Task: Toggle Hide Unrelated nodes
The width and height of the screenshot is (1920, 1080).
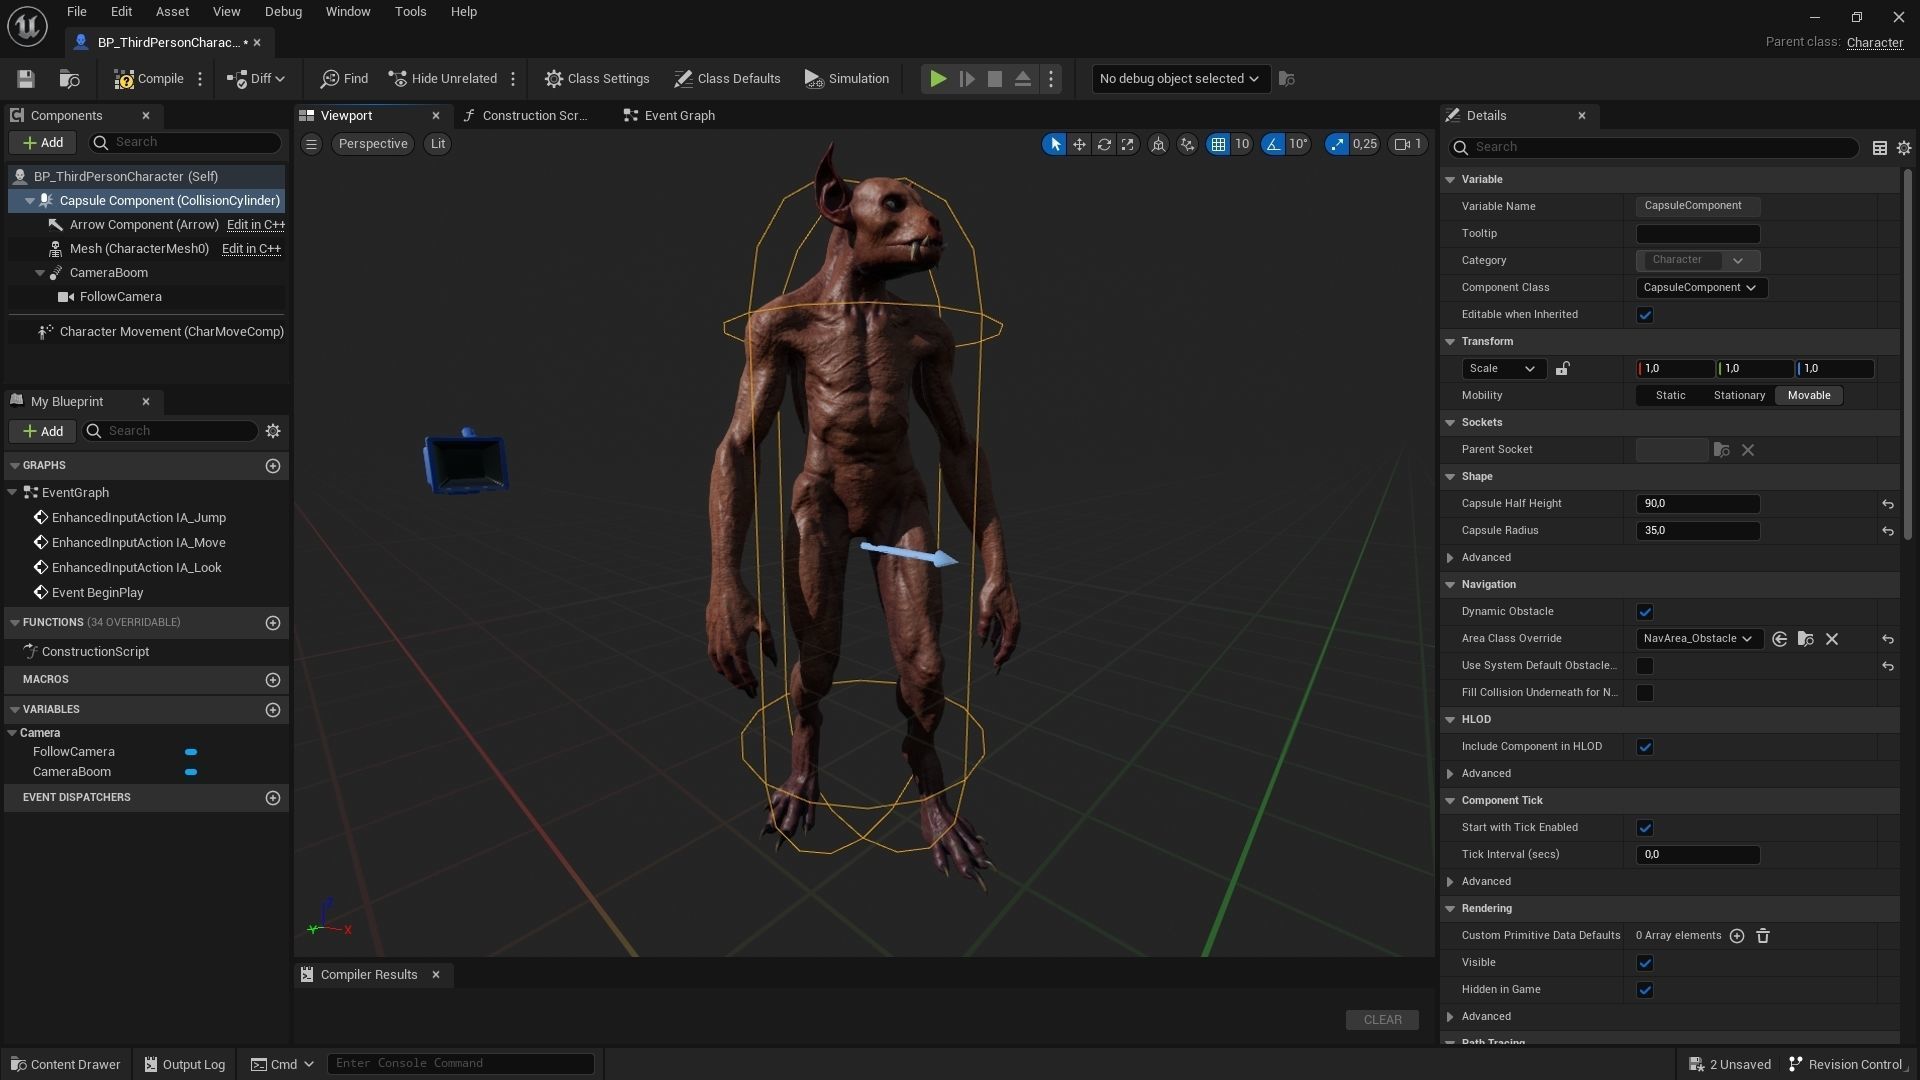Action: coord(443,79)
